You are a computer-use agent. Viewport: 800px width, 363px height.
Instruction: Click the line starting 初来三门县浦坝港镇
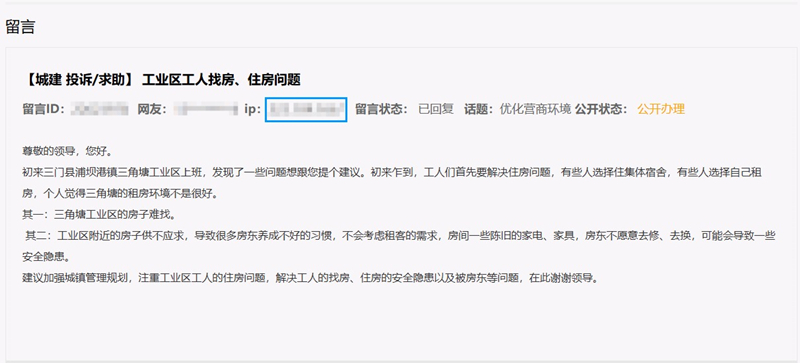(392, 173)
